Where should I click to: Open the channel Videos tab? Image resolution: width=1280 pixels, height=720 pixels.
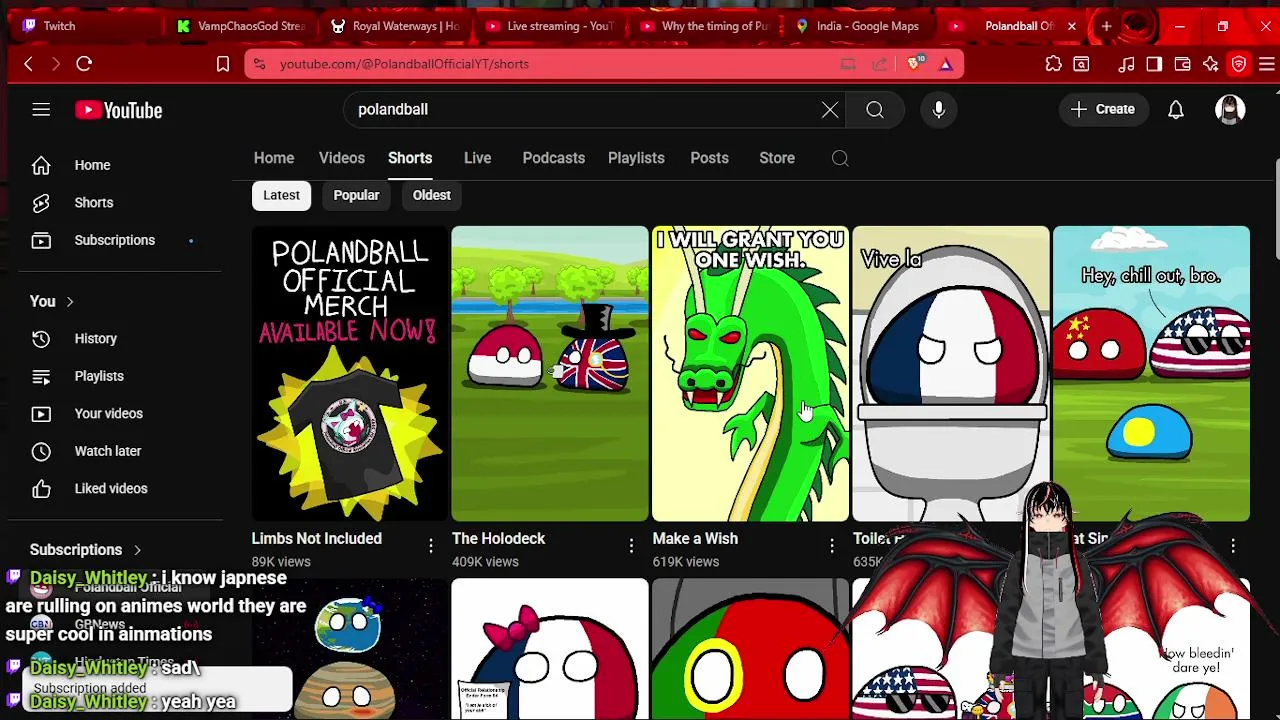342,158
